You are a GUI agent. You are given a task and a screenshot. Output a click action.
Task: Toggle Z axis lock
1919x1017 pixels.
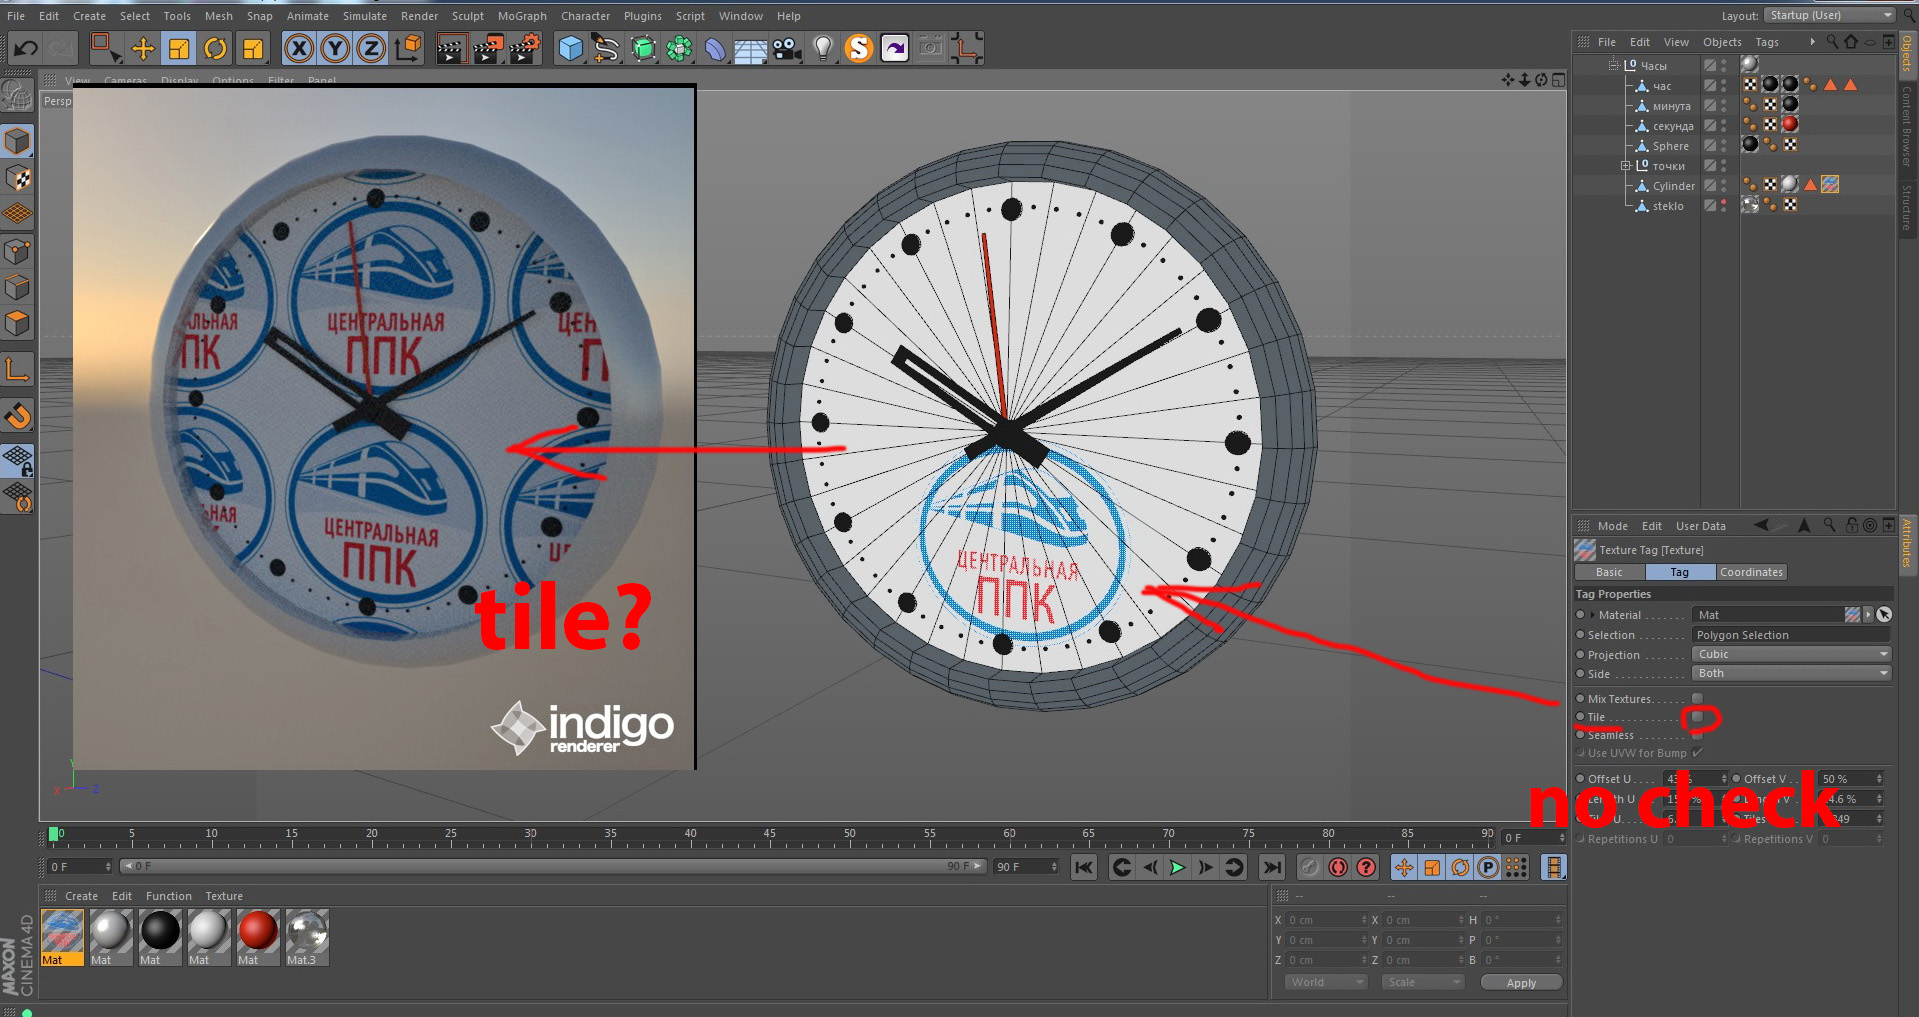pos(371,48)
